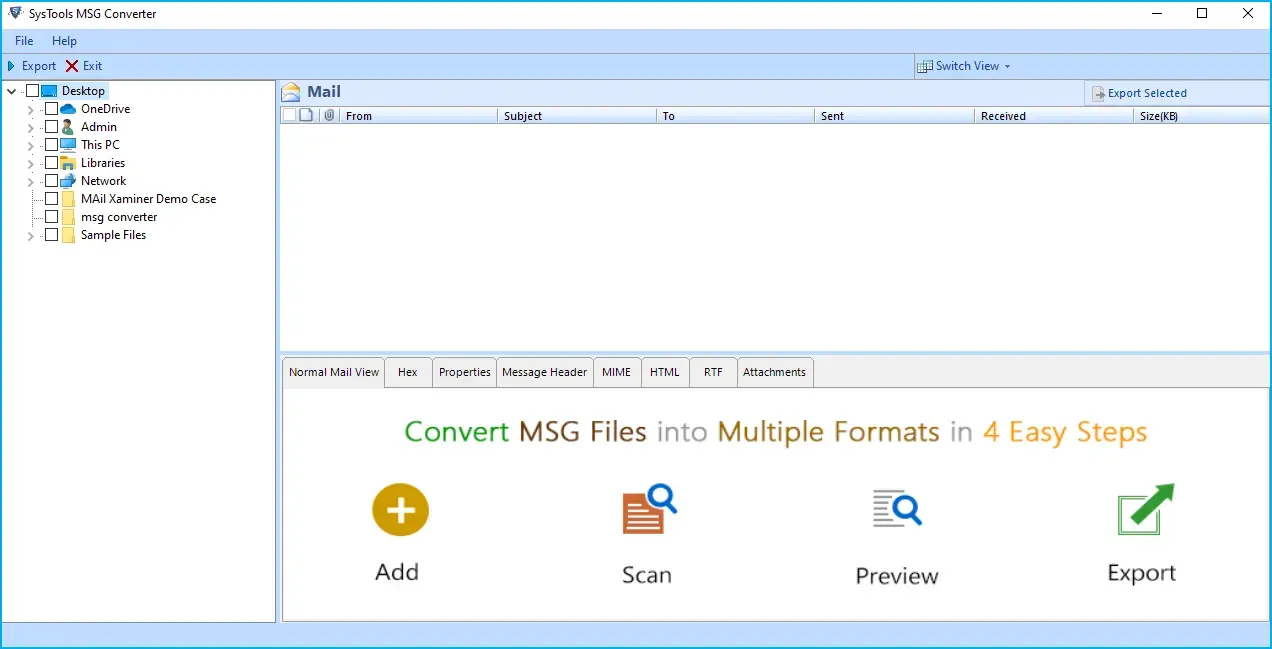Select the Sample Files folder label
1272x649 pixels.
tap(113, 235)
